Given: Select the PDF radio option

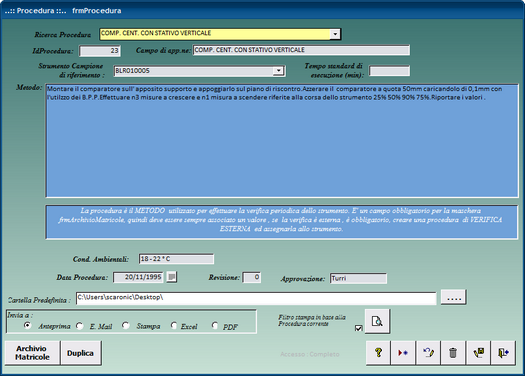Looking at the screenshot, I should click(215, 325).
